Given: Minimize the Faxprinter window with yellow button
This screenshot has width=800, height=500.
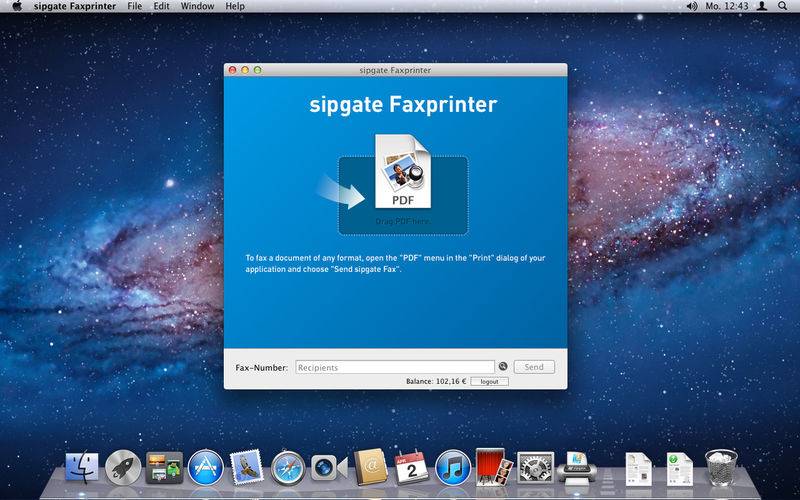Looking at the screenshot, I should click(x=245, y=70).
